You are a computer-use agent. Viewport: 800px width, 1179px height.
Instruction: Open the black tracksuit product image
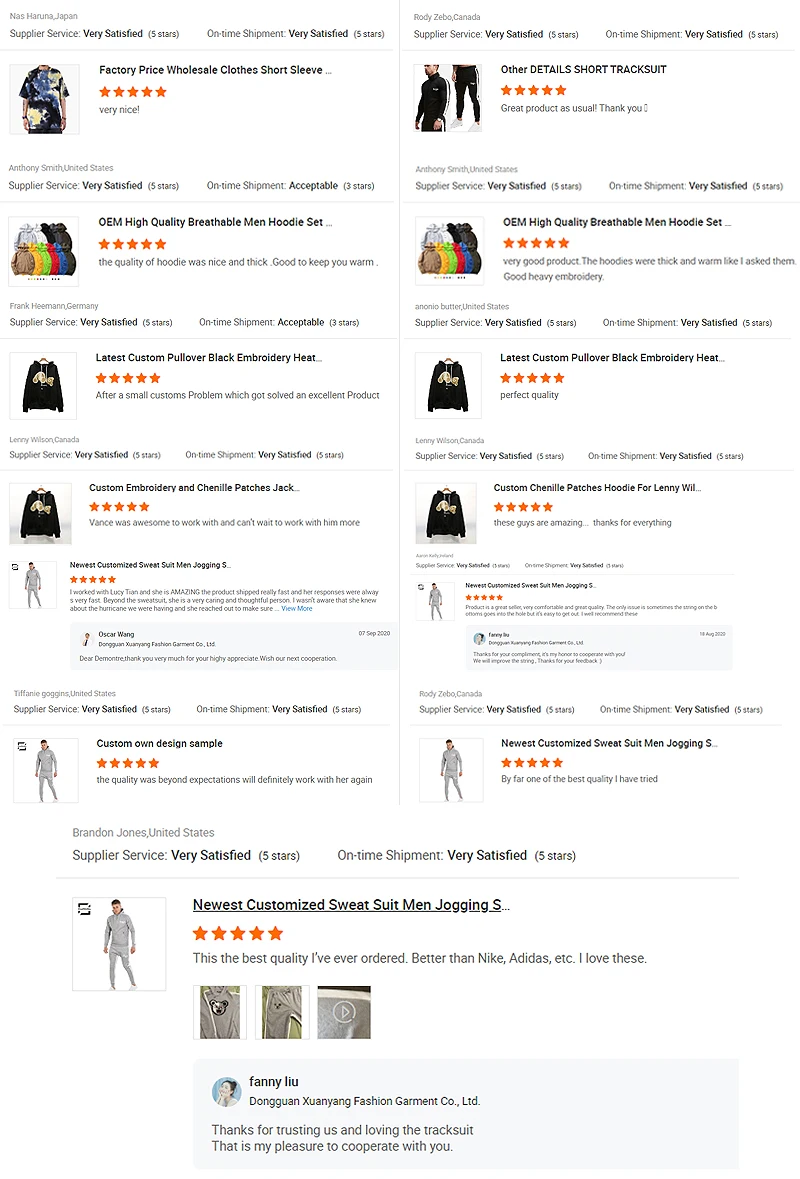pyautogui.click(x=448, y=98)
